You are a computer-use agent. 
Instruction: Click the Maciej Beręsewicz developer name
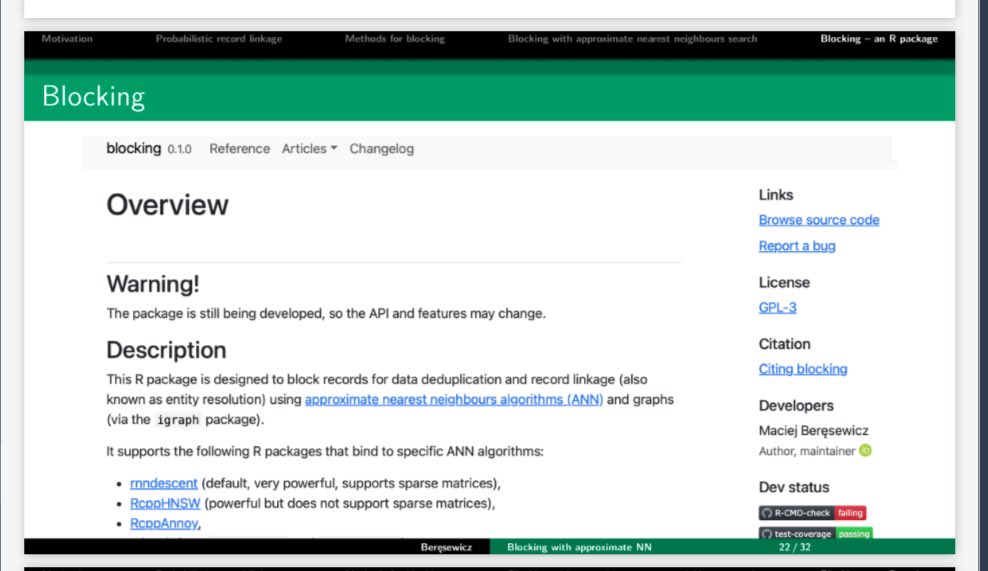coord(813,430)
